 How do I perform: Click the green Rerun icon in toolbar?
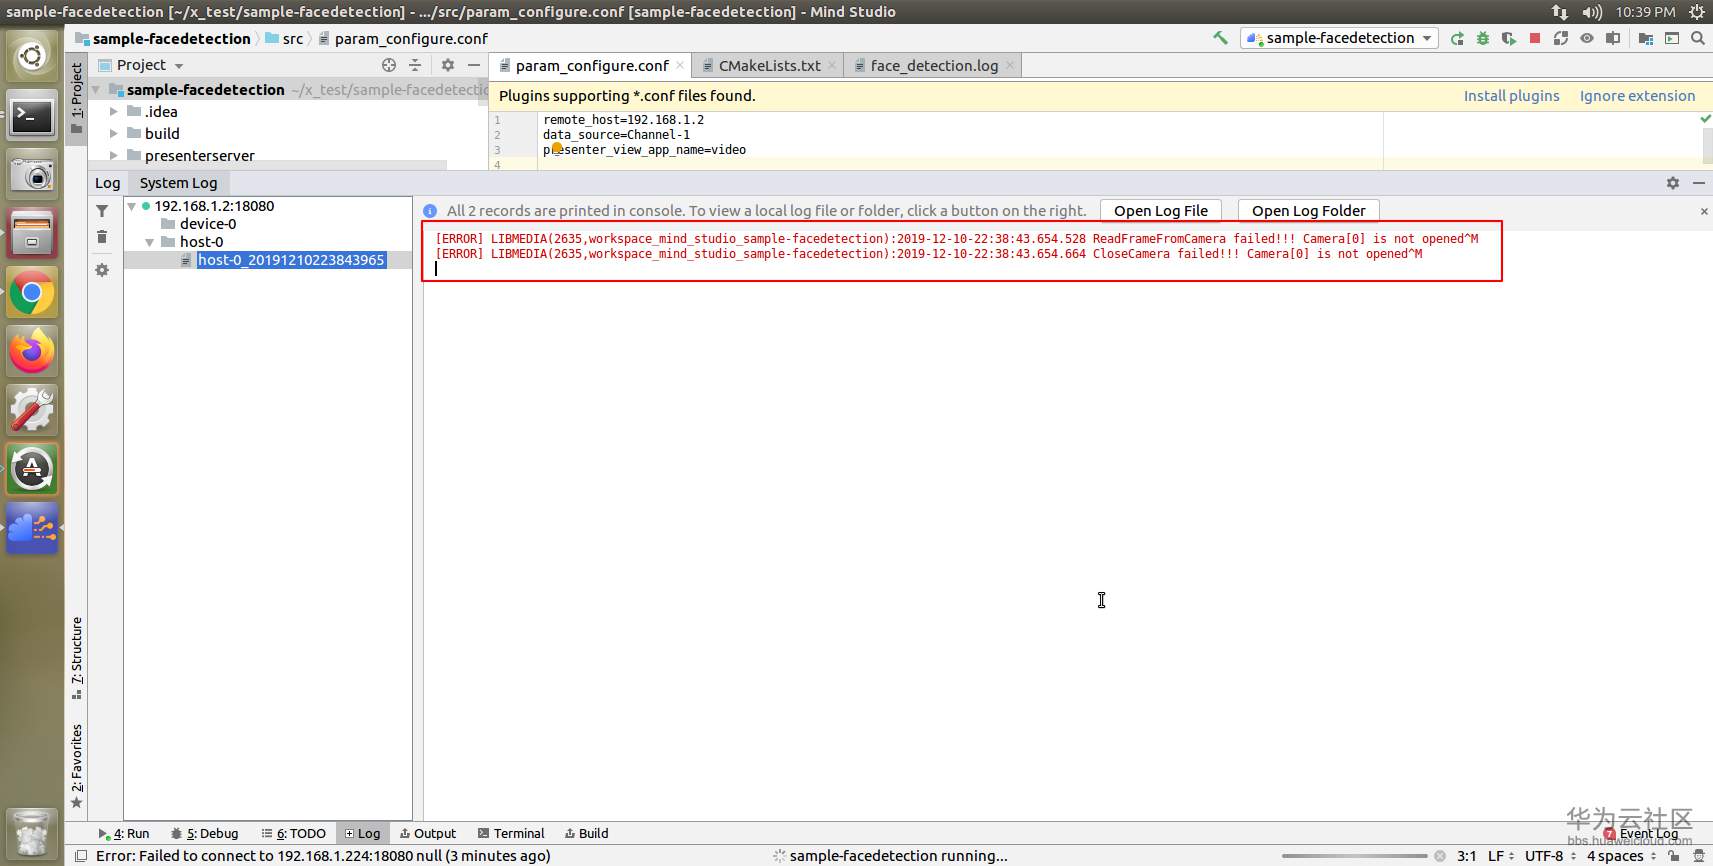pyautogui.click(x=1457, y=38)
